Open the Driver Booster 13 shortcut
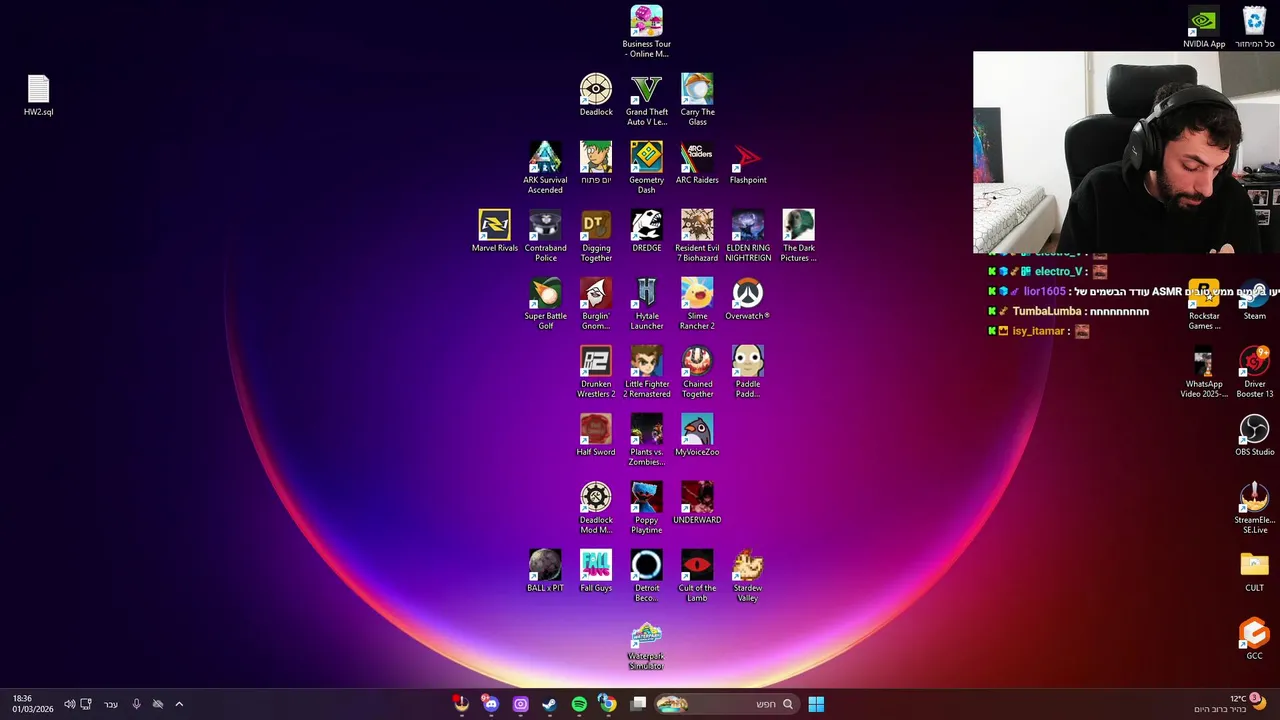This screenshot has width=1280, height=720. [1254, 372]
